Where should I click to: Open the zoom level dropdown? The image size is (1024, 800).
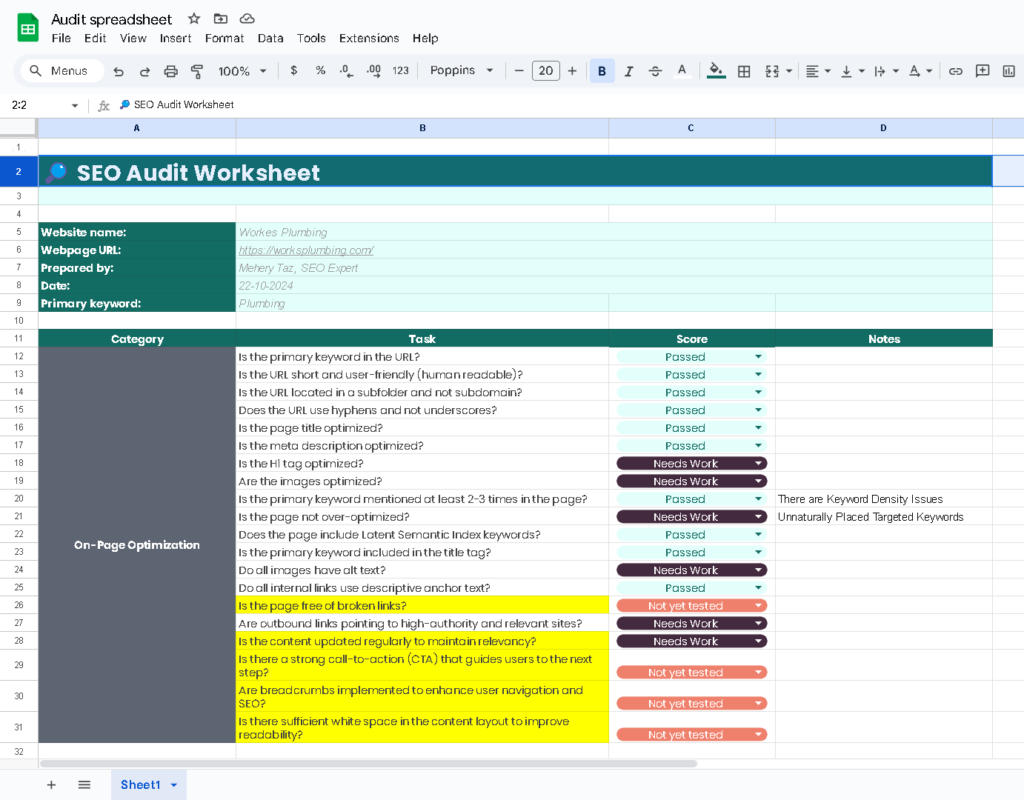point(242,71)
